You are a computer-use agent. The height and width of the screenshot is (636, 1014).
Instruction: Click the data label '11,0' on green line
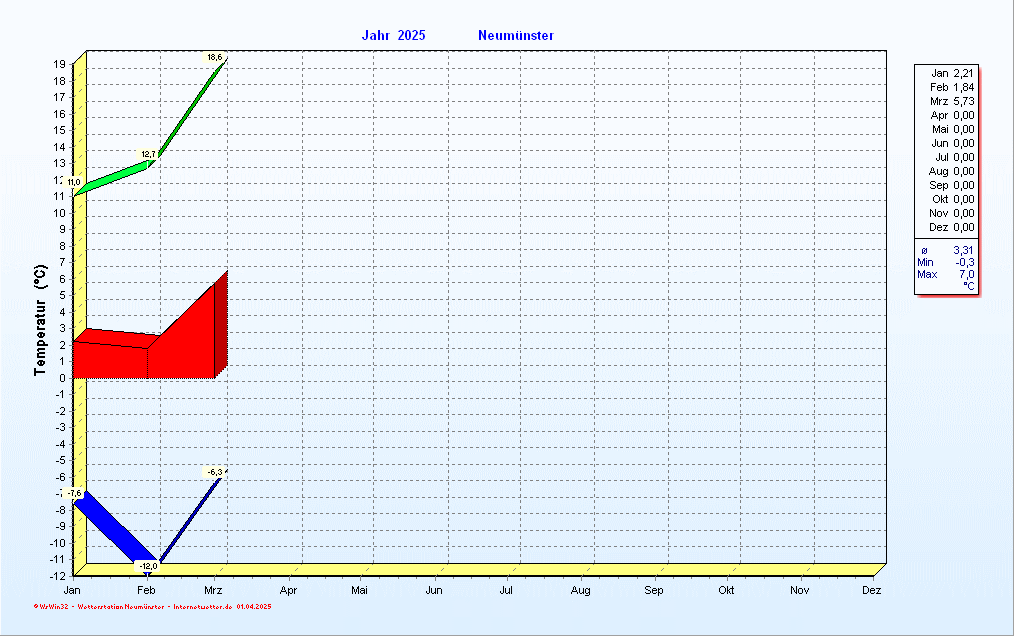[x=74, y=182]
